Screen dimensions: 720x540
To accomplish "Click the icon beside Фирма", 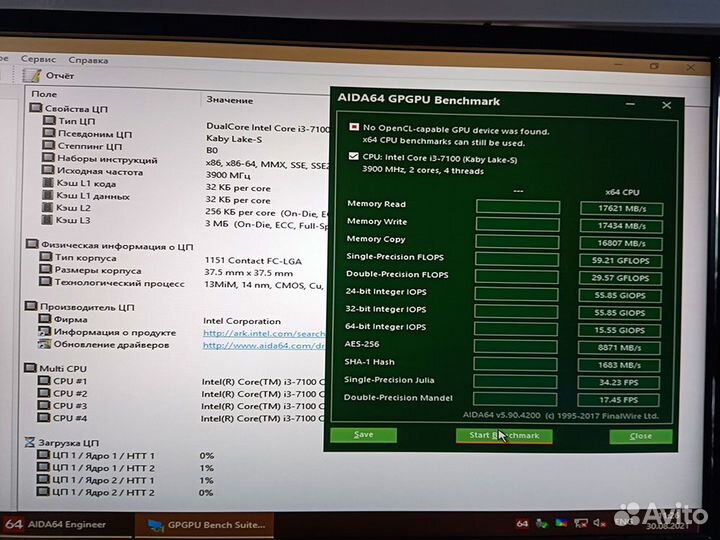I will click(45, 318).
